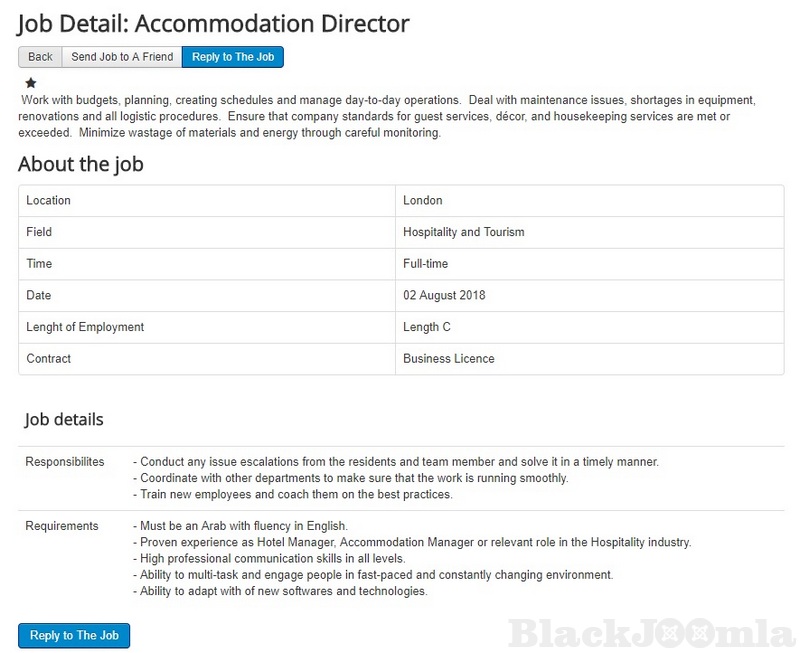The image size is (800, 653).
Task: Click the Requirements label
Action: (x=62, y=526)
